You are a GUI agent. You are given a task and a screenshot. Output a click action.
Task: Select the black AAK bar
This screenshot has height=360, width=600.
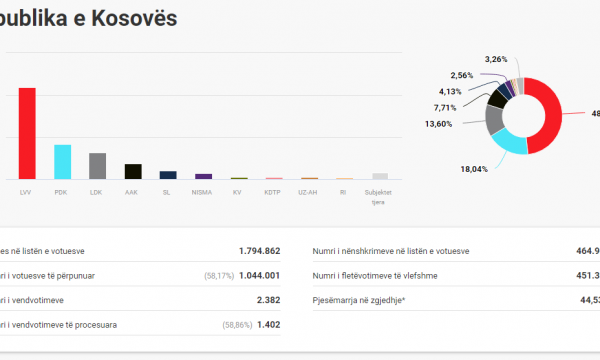pos(133,171)
